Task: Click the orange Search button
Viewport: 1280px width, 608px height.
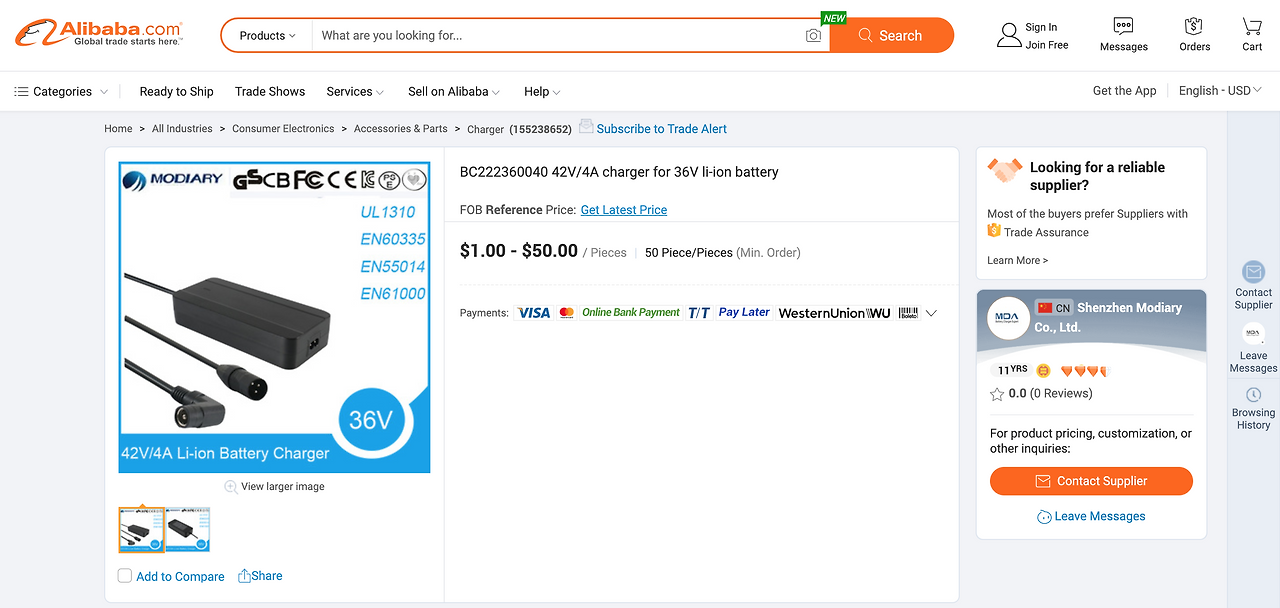Action: 891,36
